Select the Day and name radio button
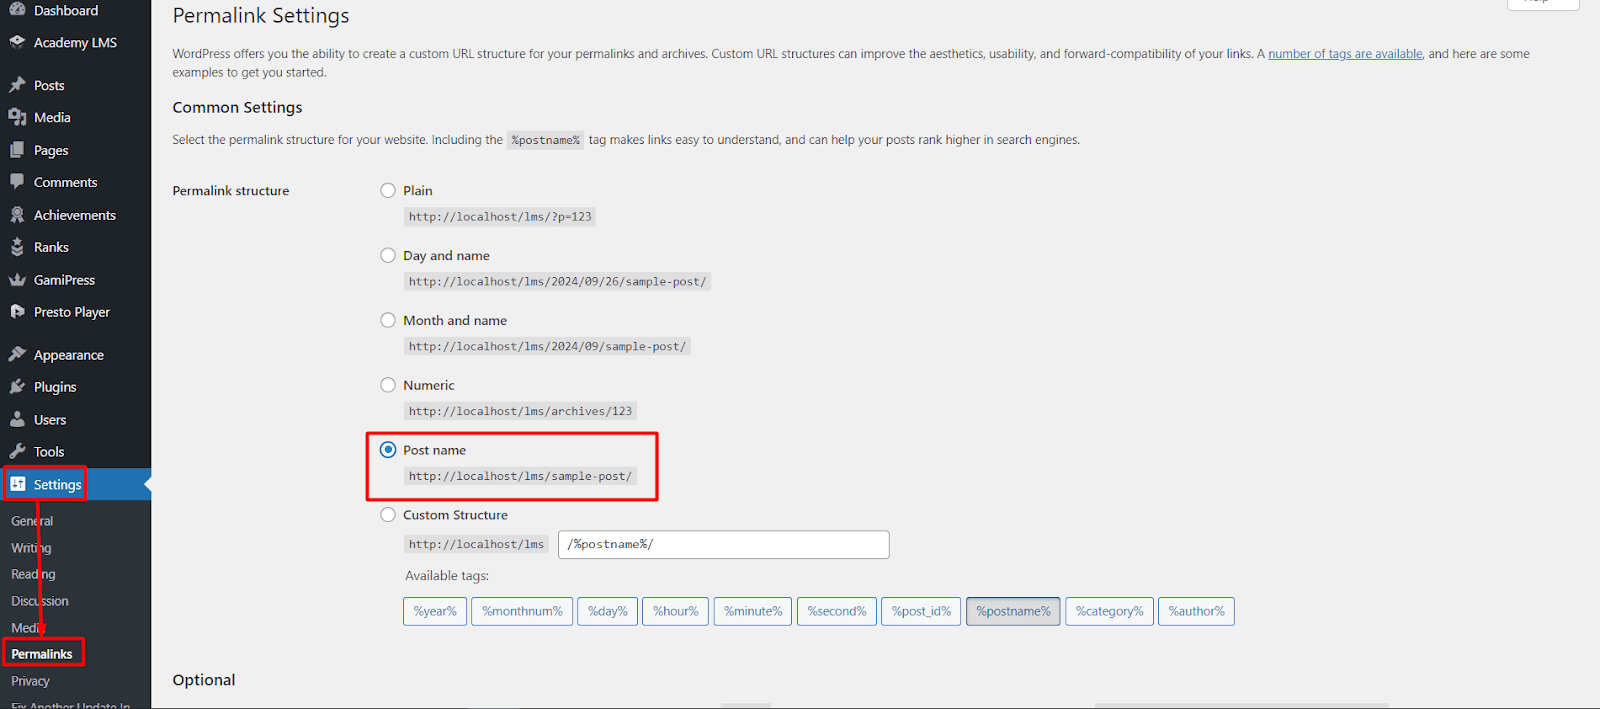1600x709 pixels. (388, 255)
